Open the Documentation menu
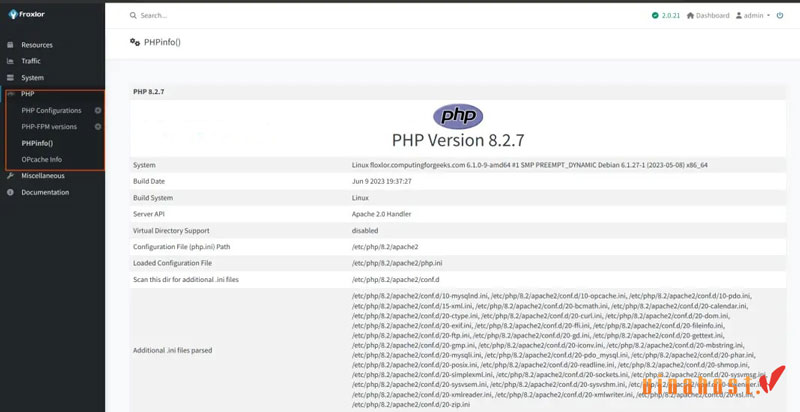800x412 pixels. point(45,192)
